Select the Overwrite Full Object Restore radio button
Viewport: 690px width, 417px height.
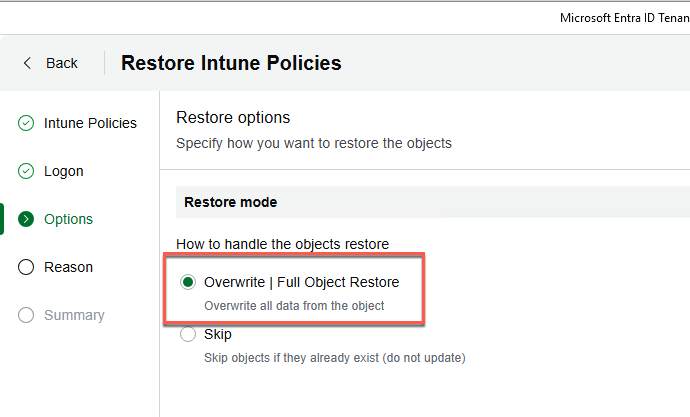point(188,283)
